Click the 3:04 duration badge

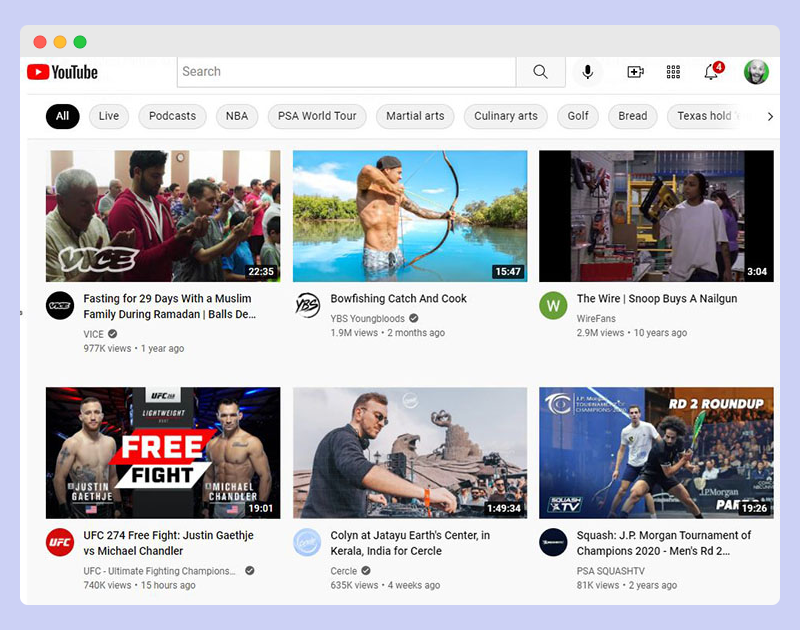tap(757, 271)
